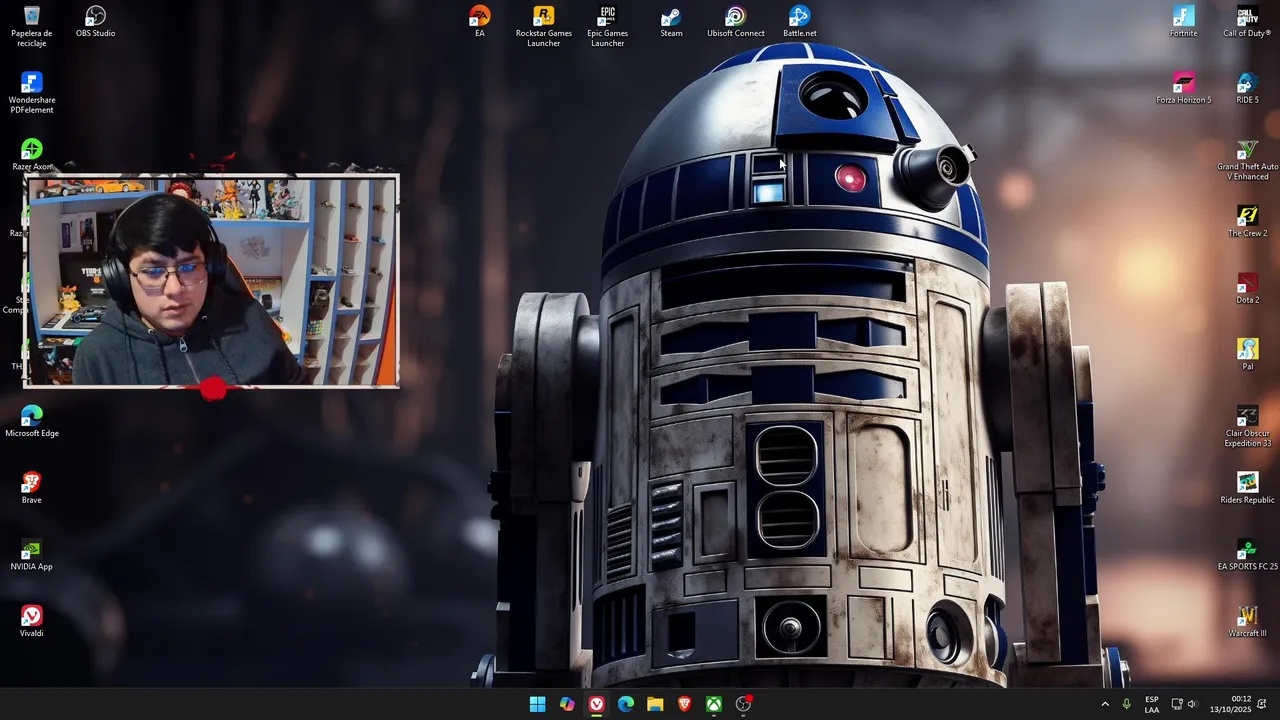Open the volume tray icon
The height and width of the screenshot is (720, 1280).
coord(1192,704)
